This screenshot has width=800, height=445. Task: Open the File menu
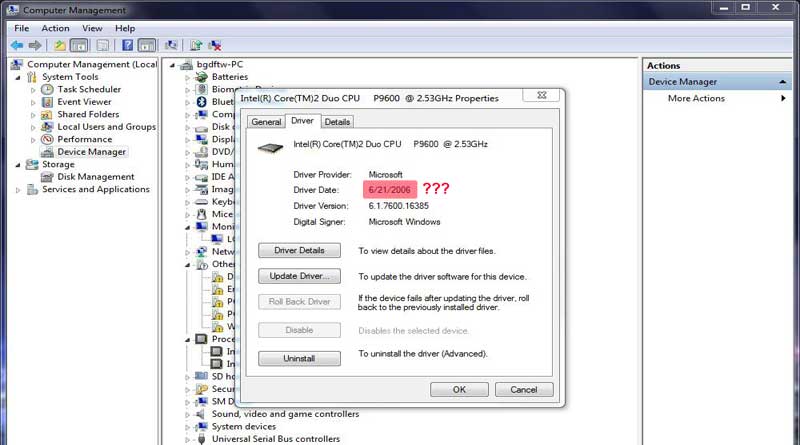point(21,29)
